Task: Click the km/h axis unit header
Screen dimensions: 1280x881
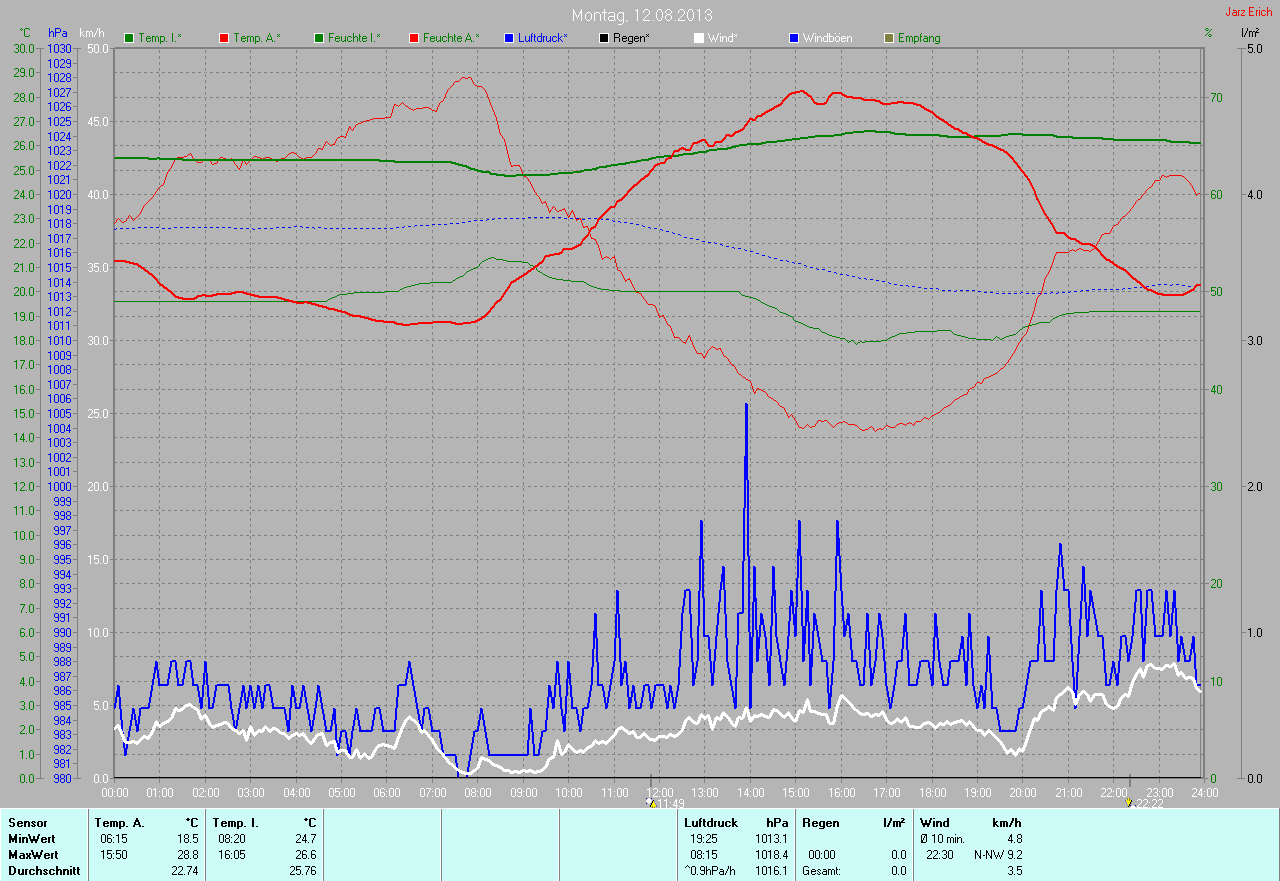Action: coord(91,33)
